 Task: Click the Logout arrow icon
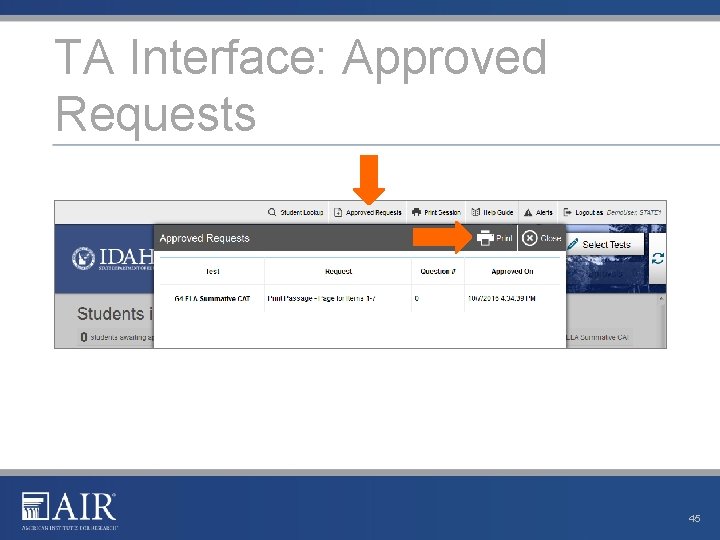coord(567,212)
